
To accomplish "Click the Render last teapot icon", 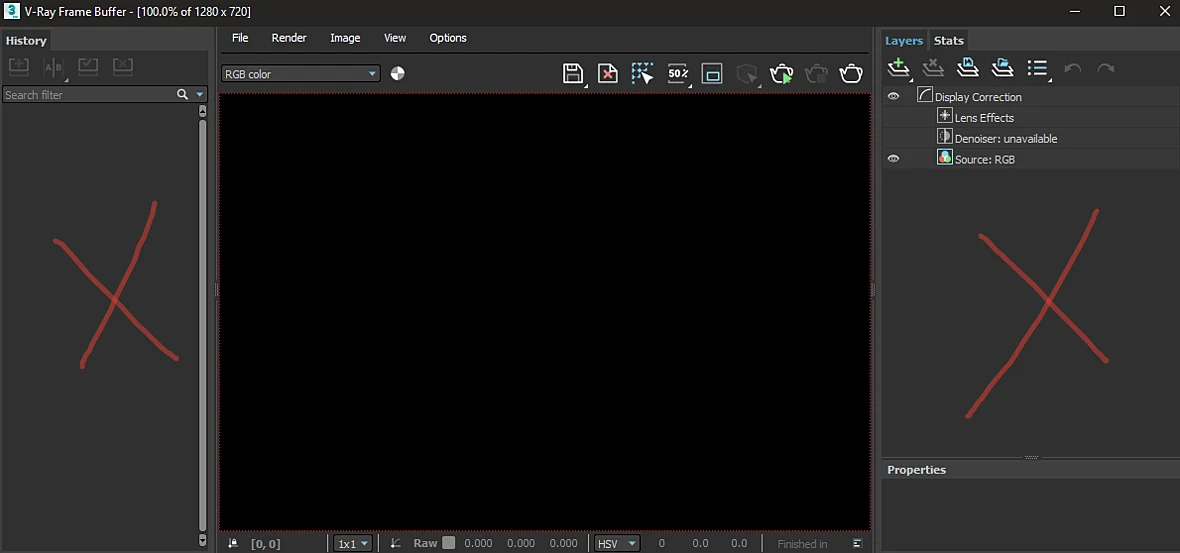I will tap(851, 73).
